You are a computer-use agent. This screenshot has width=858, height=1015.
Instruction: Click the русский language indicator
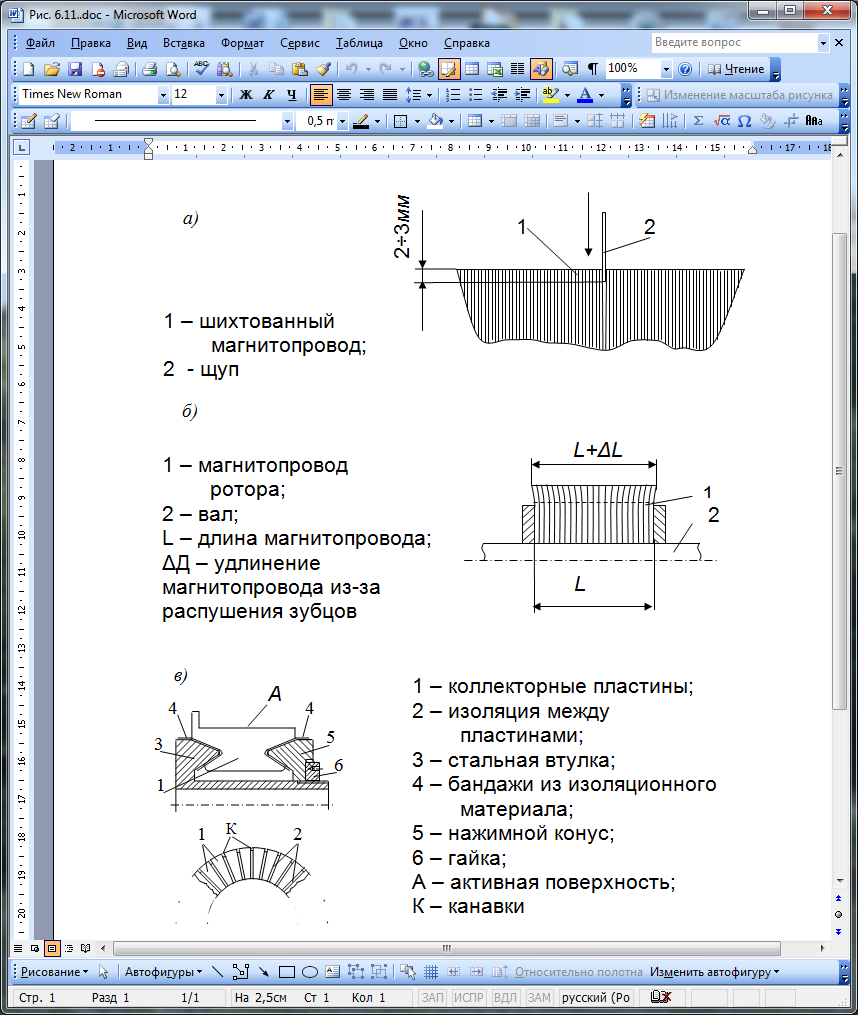(596, 998)
